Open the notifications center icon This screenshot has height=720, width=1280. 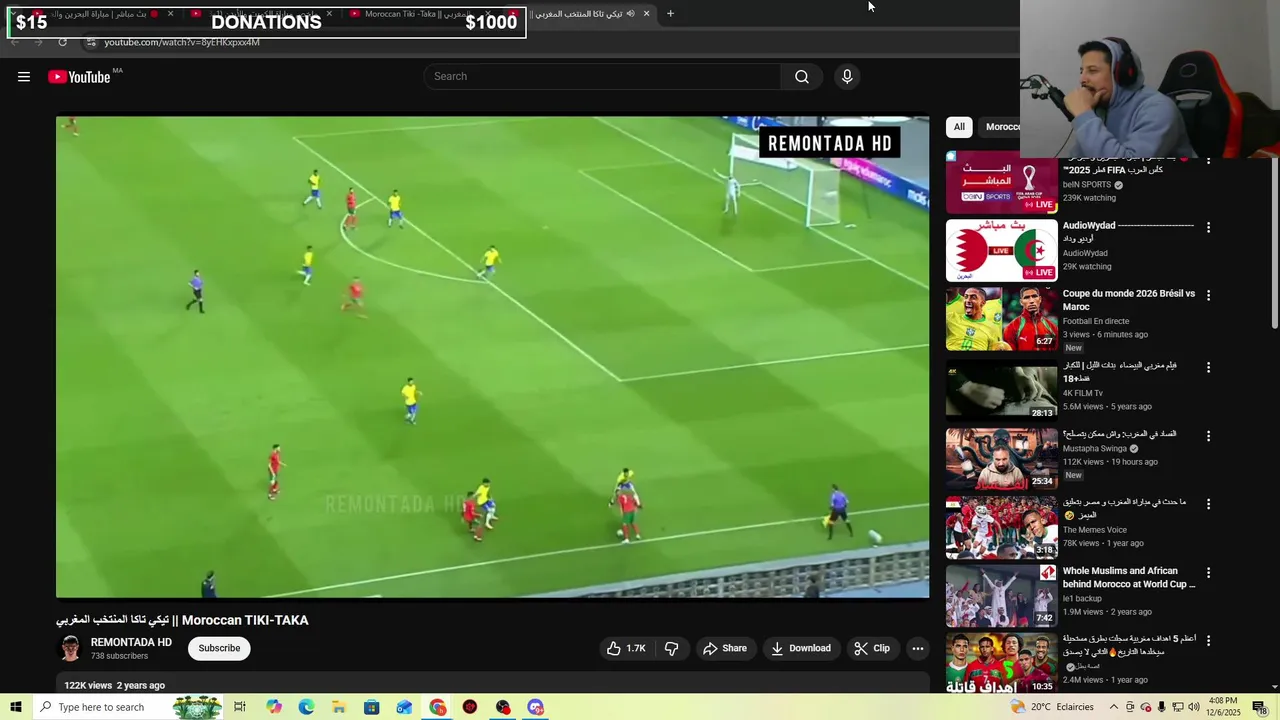(x=1260, y=707)
